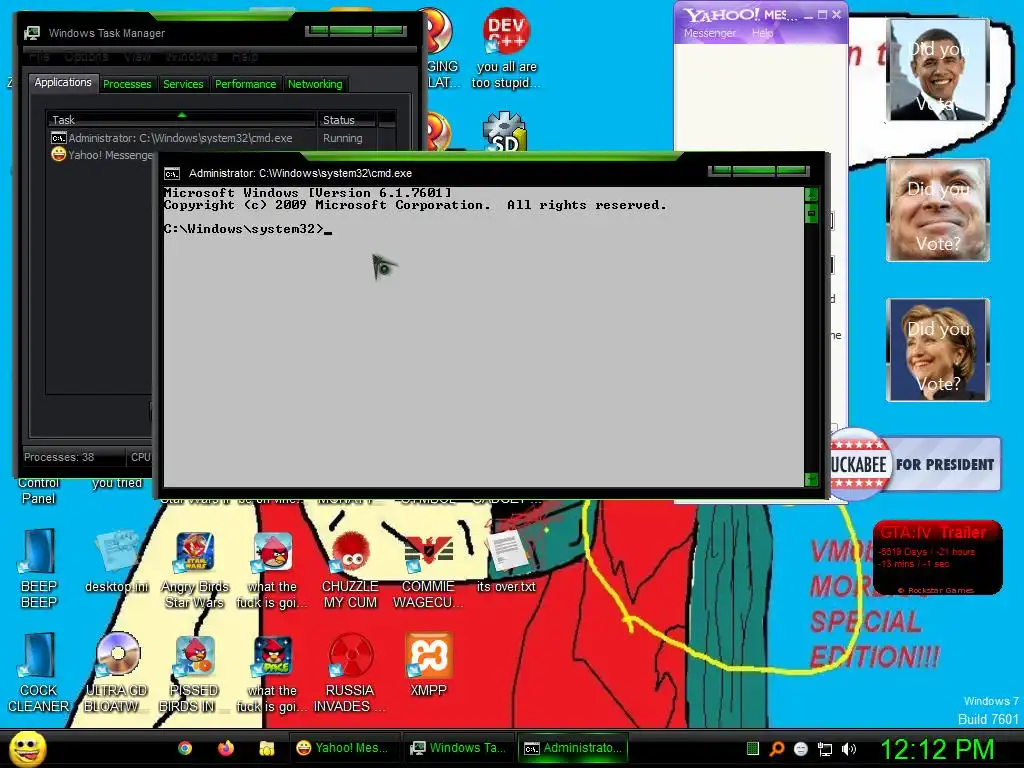This screenshot has height=768, width=1024.
Task: Click the Control Panel desktop label
Action: tap(39, 490)
